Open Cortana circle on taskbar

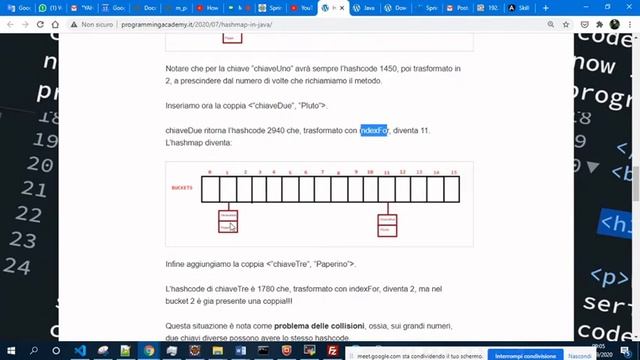(56, 351)
